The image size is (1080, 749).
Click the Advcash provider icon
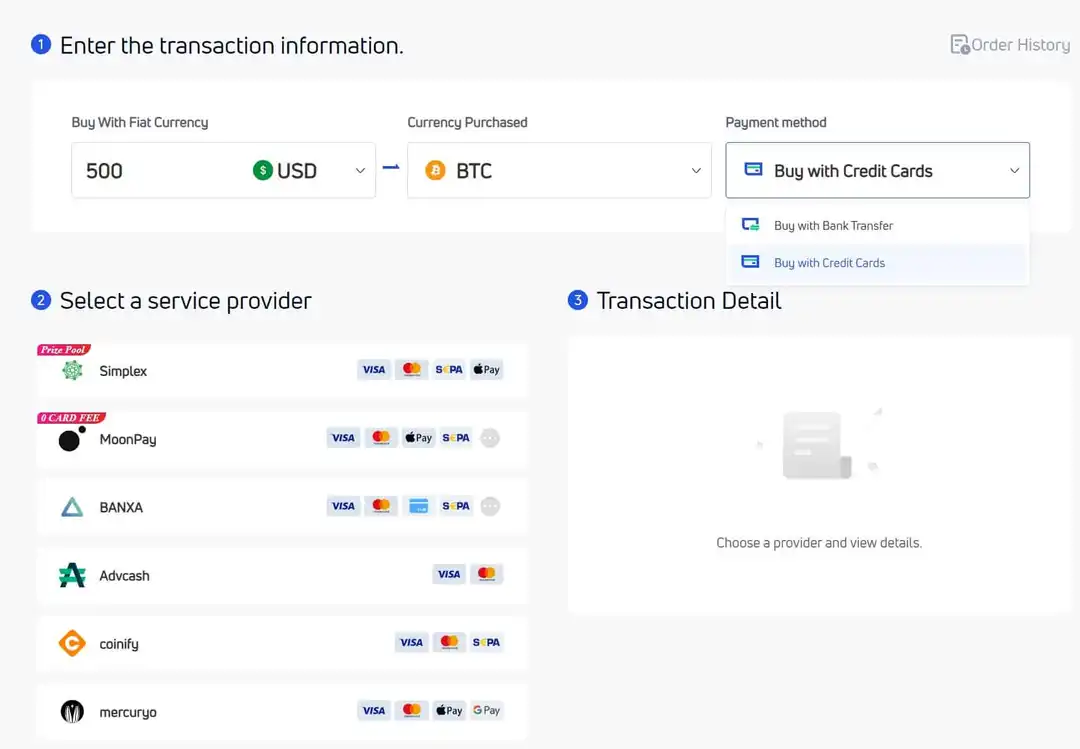(x=71, y=575)
